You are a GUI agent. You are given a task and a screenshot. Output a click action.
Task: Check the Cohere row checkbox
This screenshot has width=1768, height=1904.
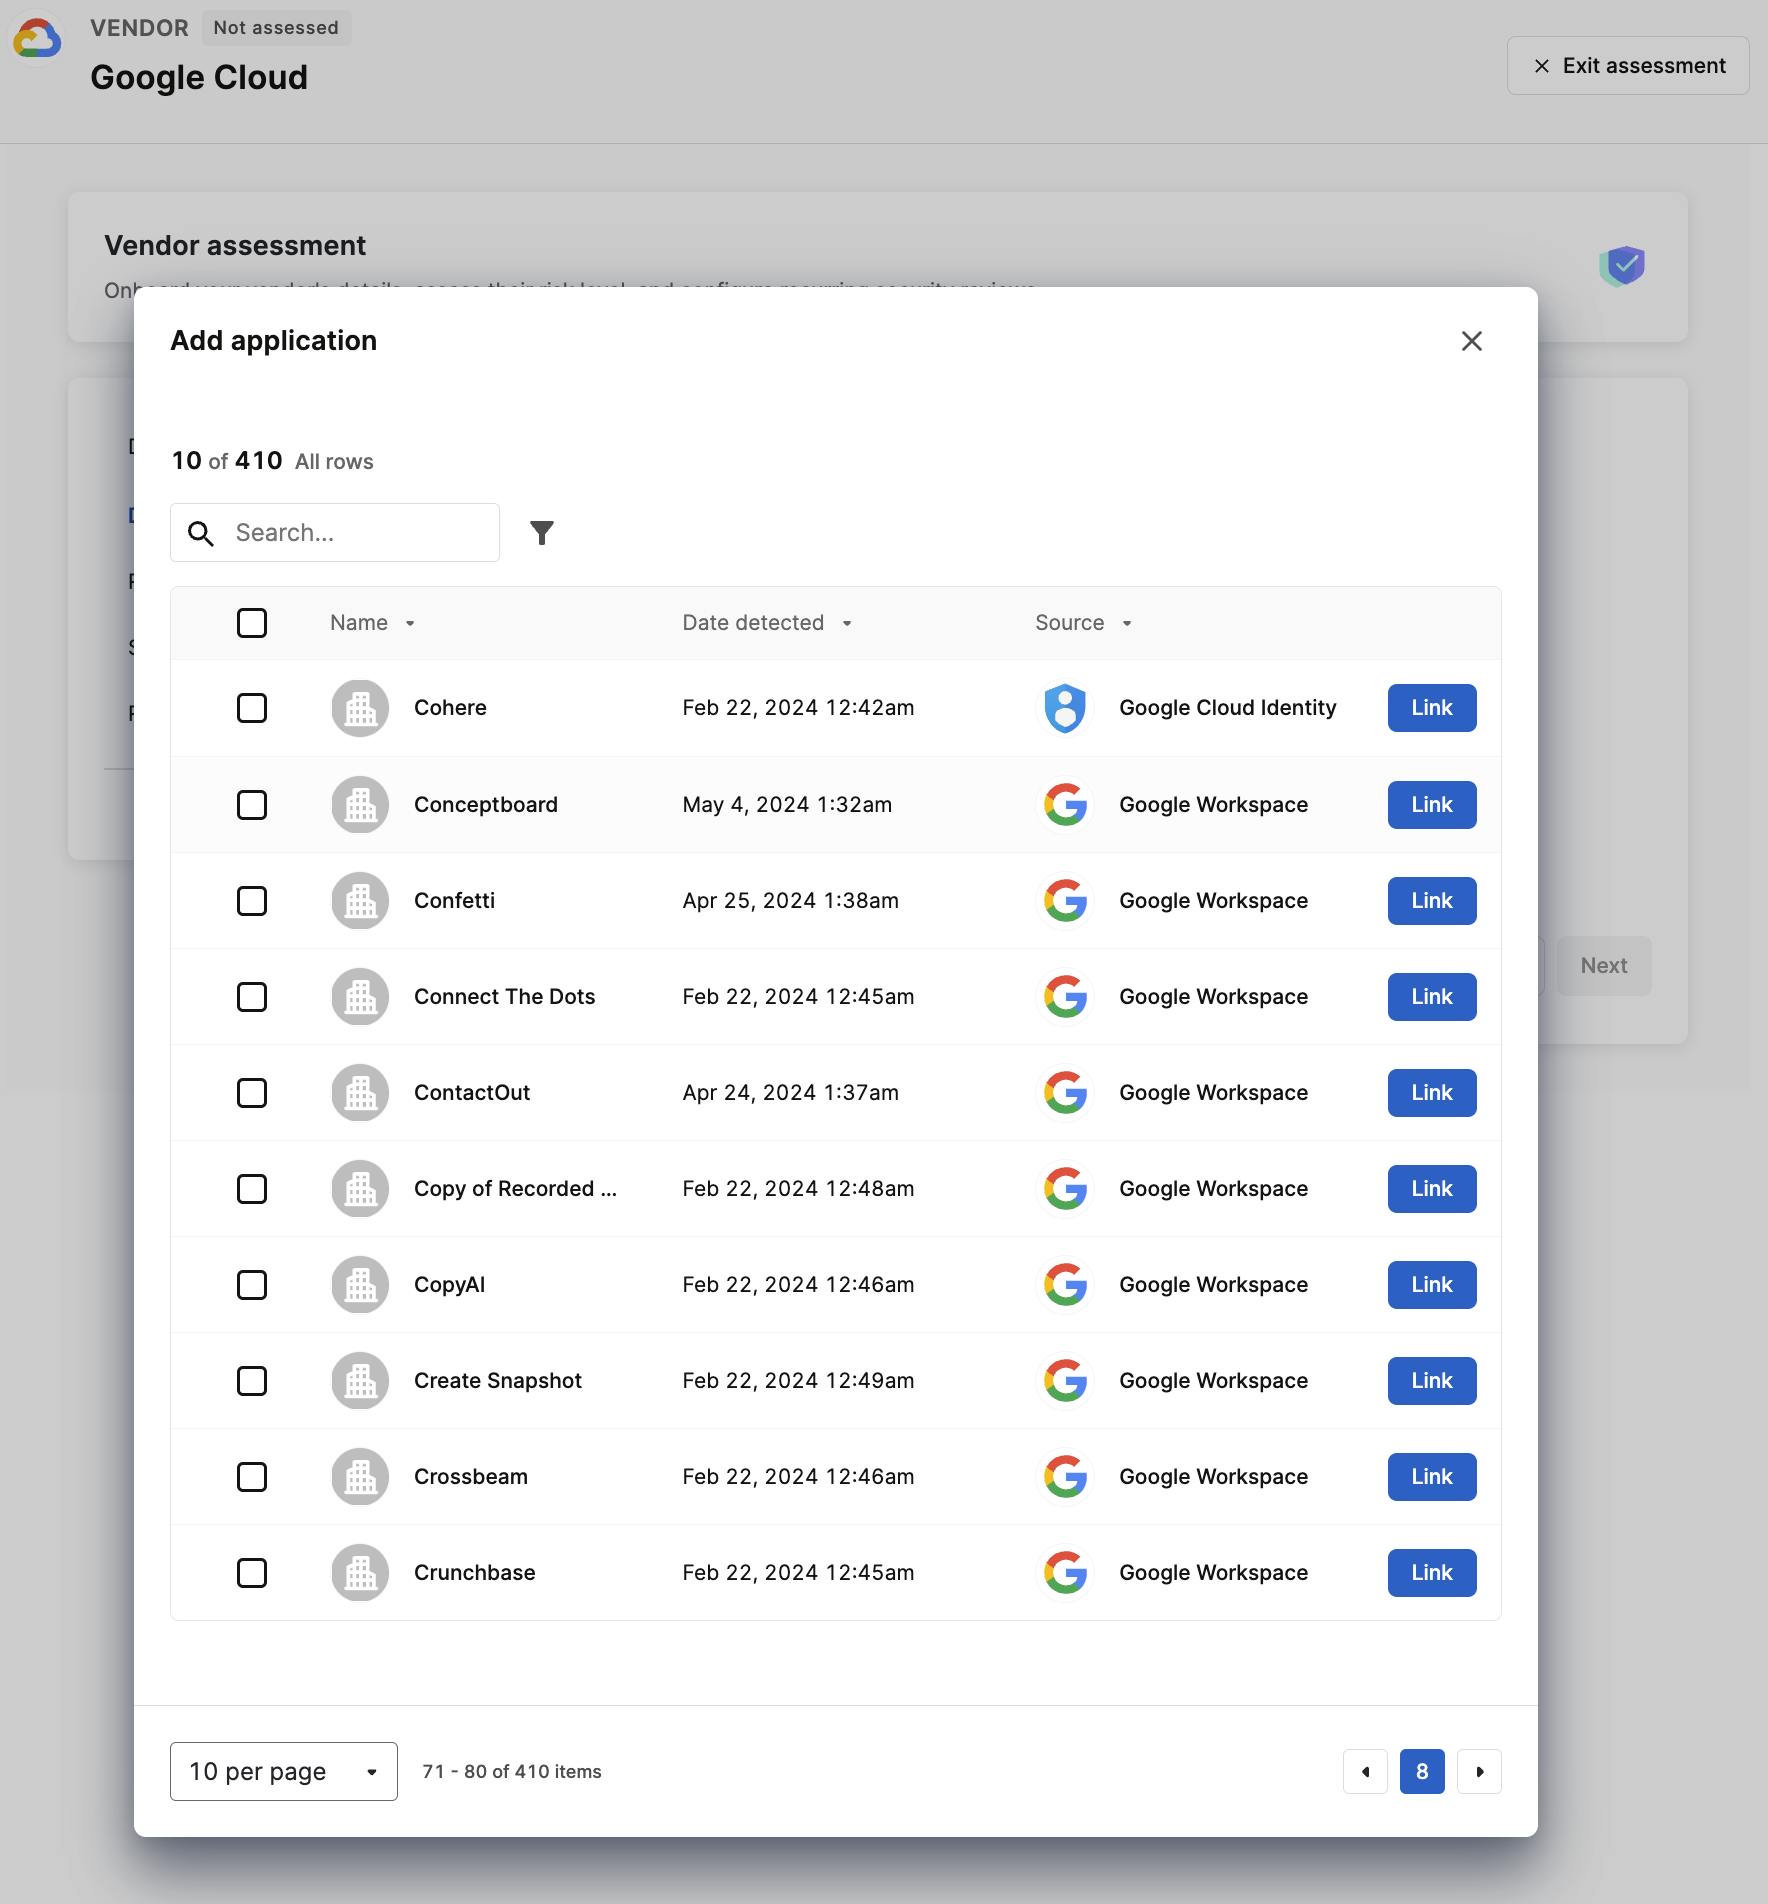click(252, 708)
